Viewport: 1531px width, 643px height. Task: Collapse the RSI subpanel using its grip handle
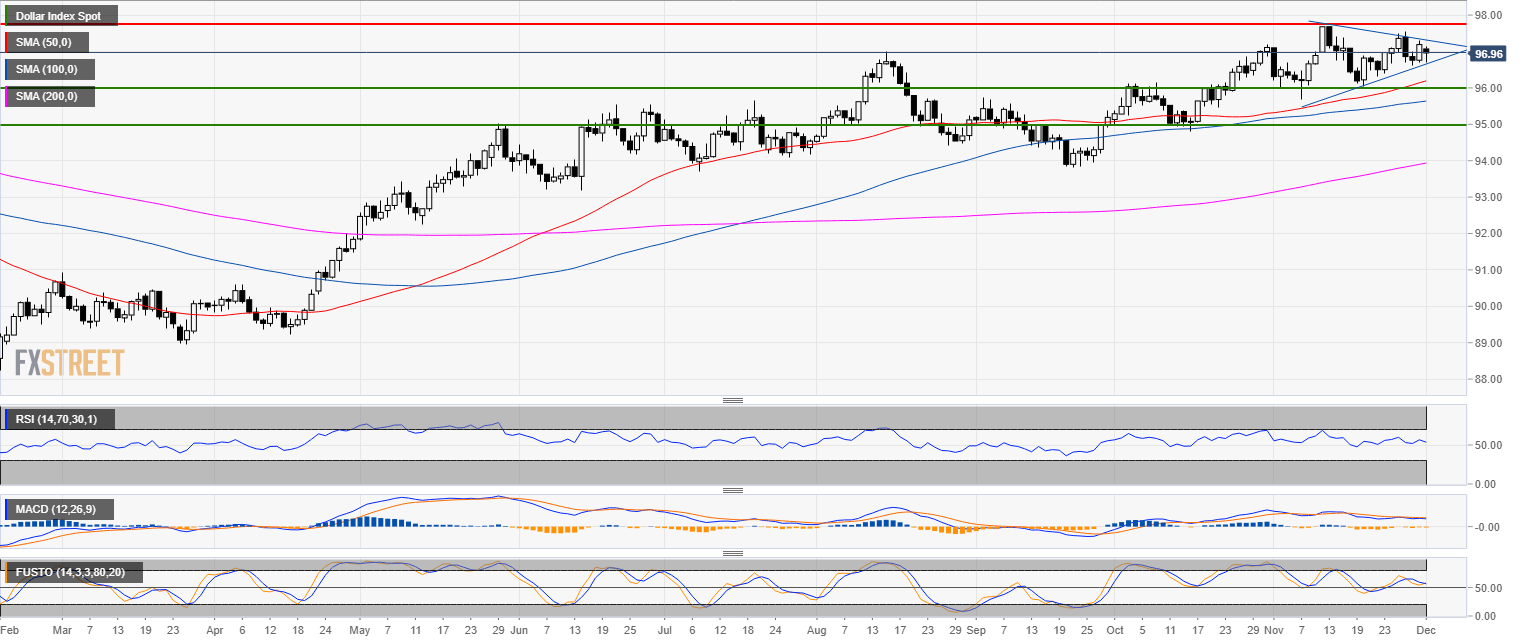[x=735, y=399]
